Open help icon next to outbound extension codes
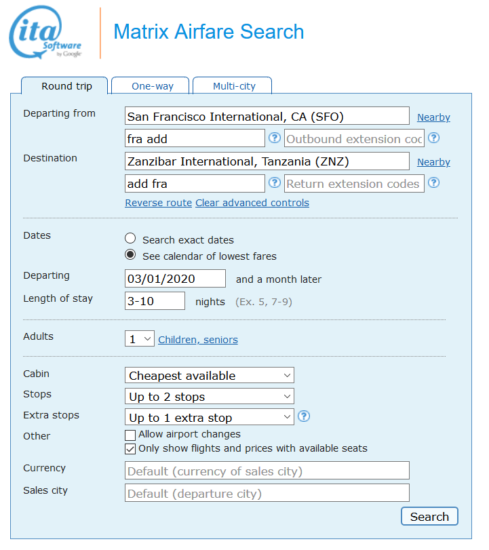Viewport: 489px width, 550px height. [x=434, y=138]
